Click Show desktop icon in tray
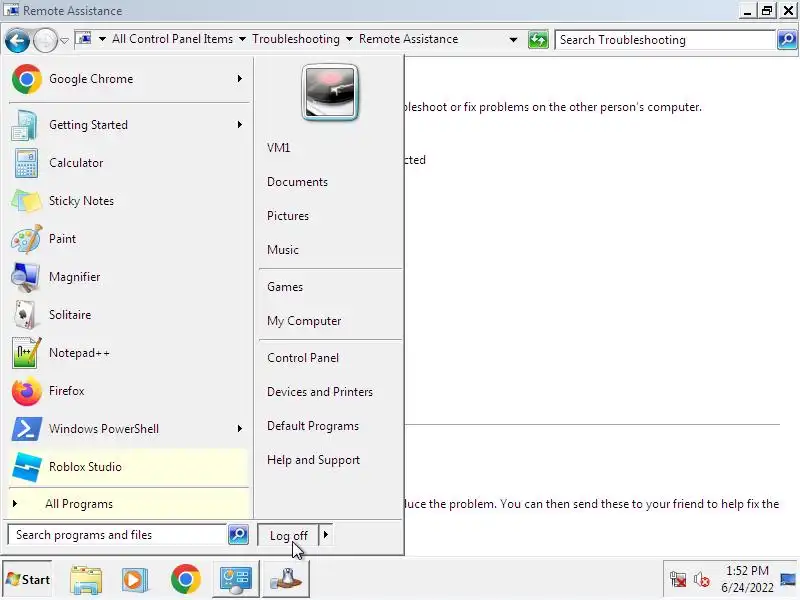 788,580
